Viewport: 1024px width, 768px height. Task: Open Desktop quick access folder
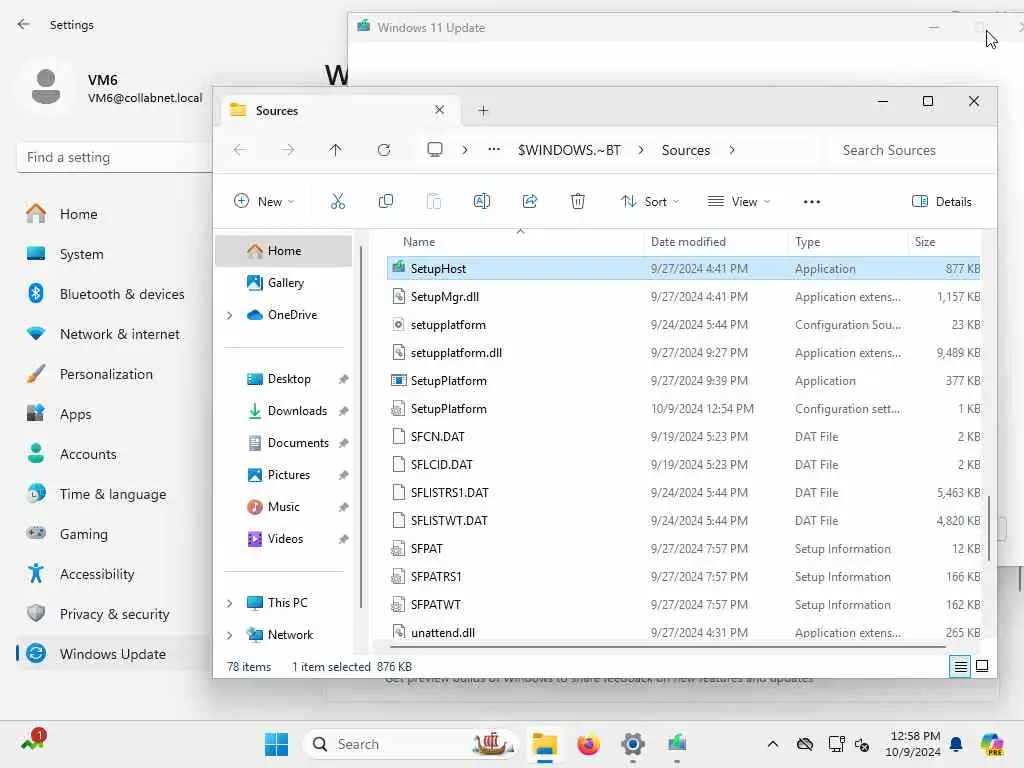tap(289, 379)
